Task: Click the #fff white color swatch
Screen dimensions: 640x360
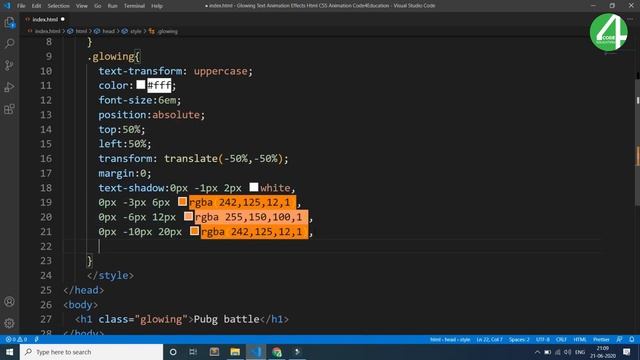Action: pos(141,84)
